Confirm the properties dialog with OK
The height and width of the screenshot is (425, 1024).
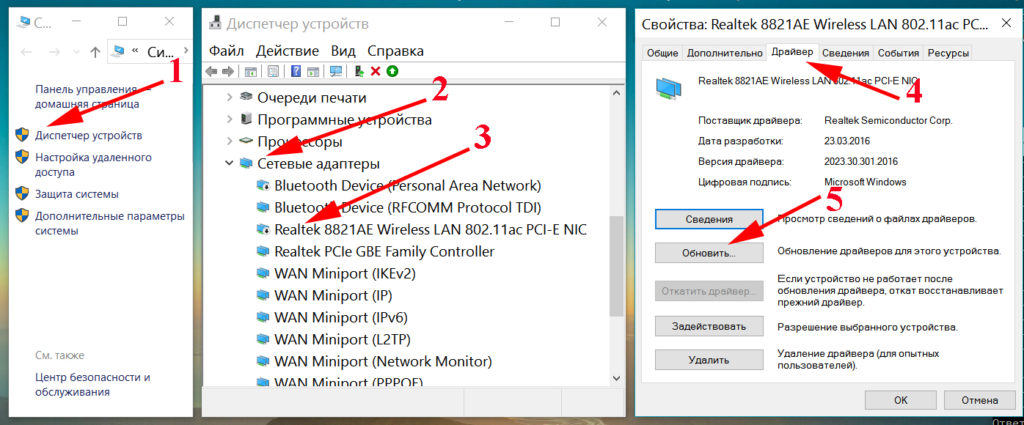[x=901, y=400]
